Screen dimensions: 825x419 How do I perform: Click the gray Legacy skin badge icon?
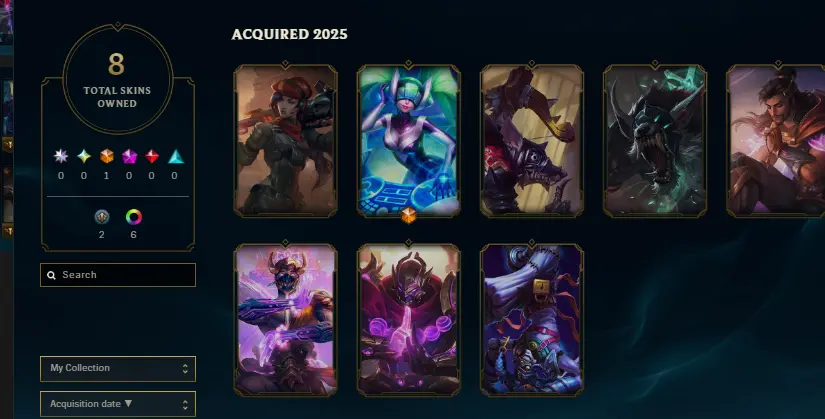coord(102,216)
